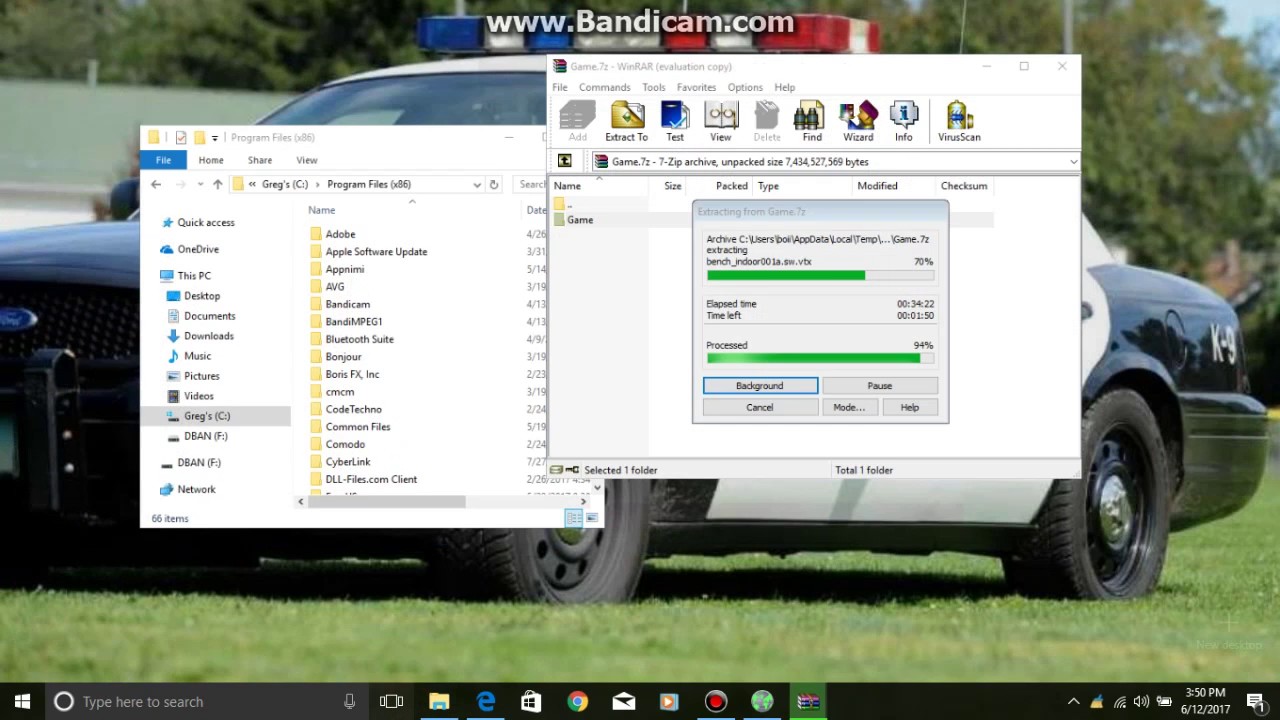Click the taskbar search box
This screenshot has height=720, width=1280.
click(x=205, y=702)
